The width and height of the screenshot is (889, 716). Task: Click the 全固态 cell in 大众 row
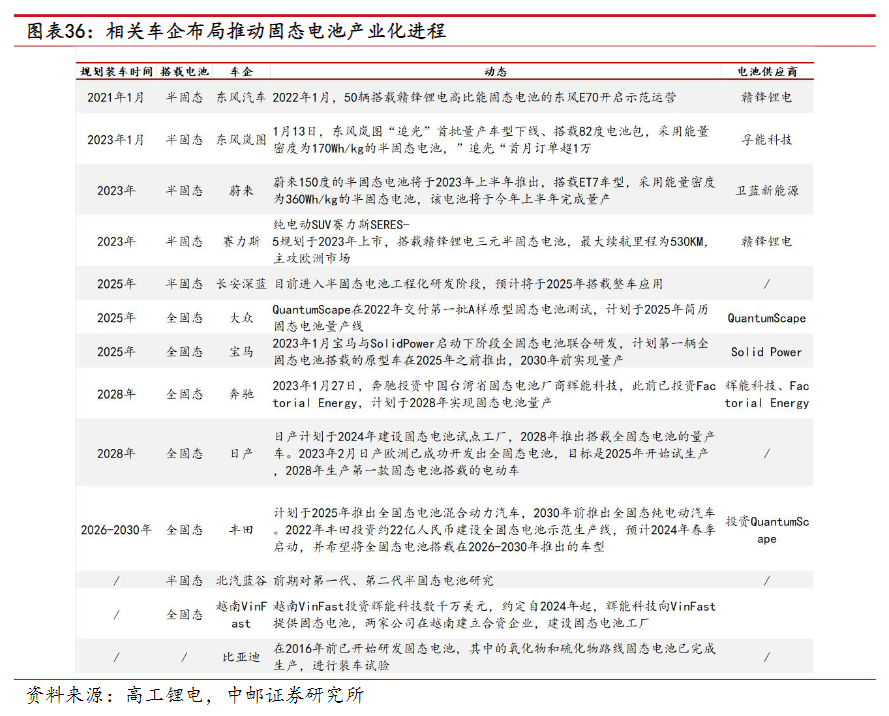click(184, 318)
